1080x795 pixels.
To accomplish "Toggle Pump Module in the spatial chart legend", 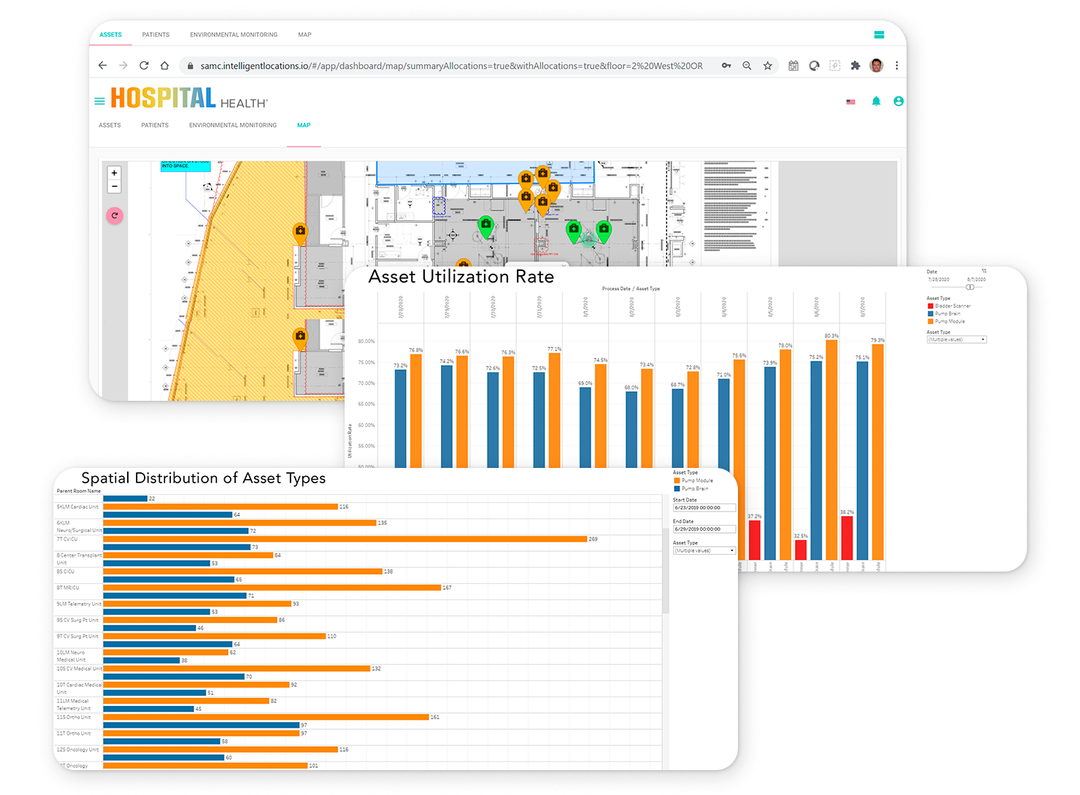I will pyautogui.click(x=690, y=480).
